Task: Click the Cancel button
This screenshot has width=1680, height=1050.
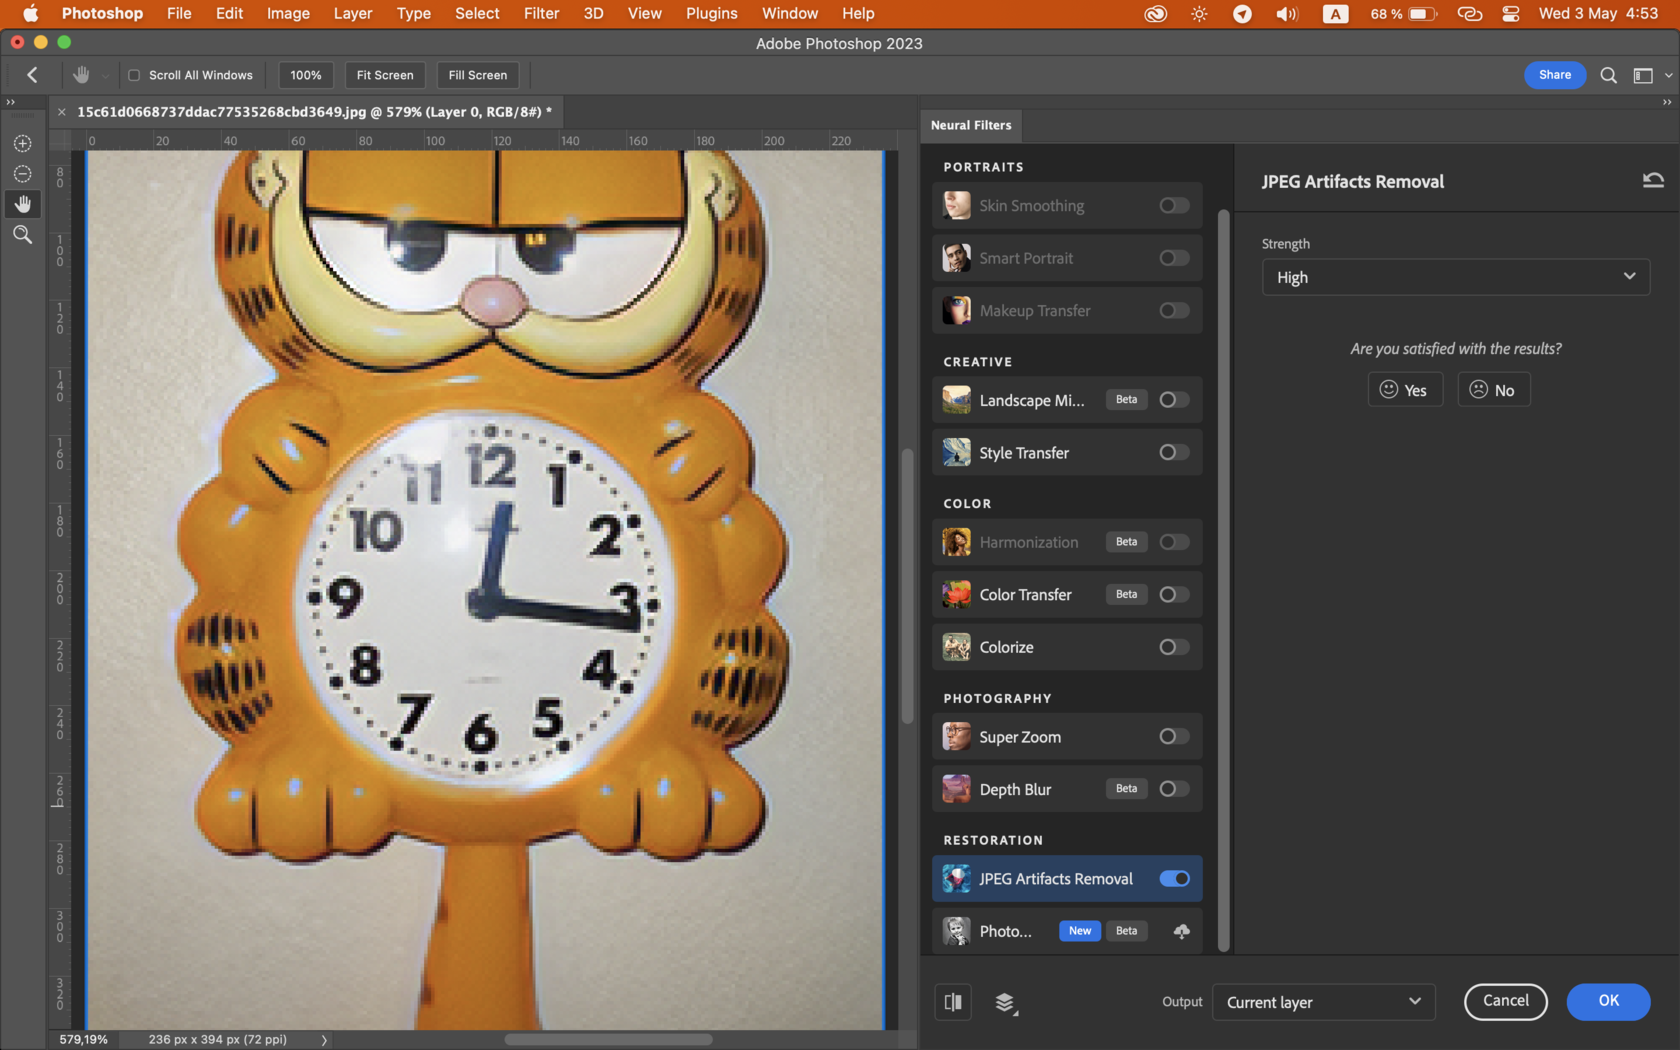Action: [1505, 1001]
